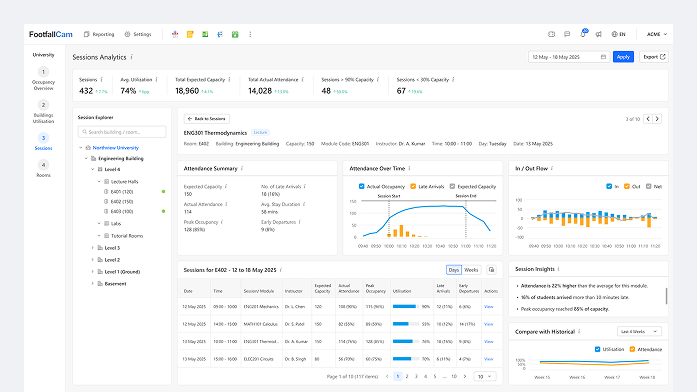Switch sessions table to Weeks

click(471, 270)
